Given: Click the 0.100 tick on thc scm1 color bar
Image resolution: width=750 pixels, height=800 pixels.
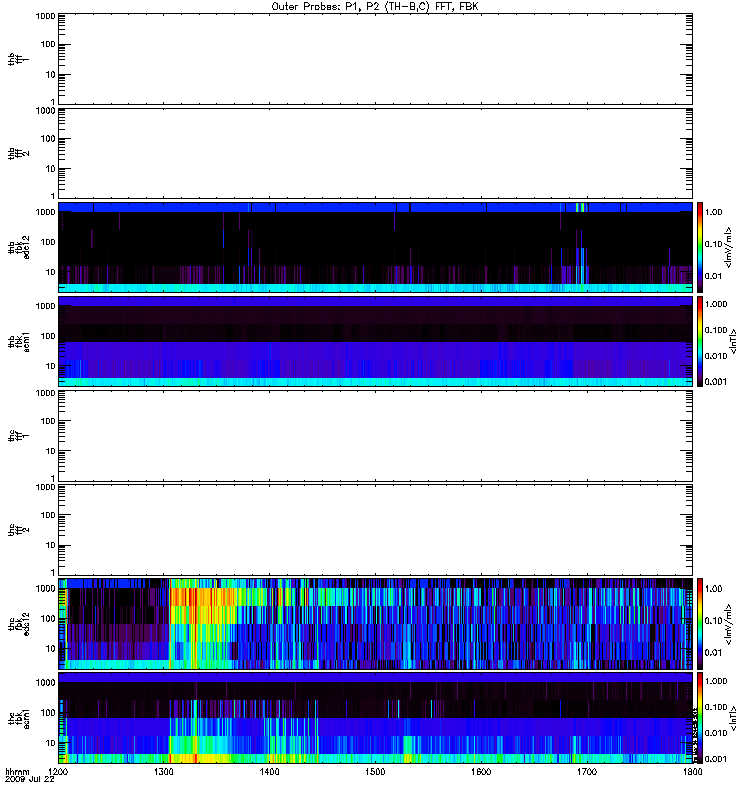Looking at the screenshot, I should tap(716, 707).
